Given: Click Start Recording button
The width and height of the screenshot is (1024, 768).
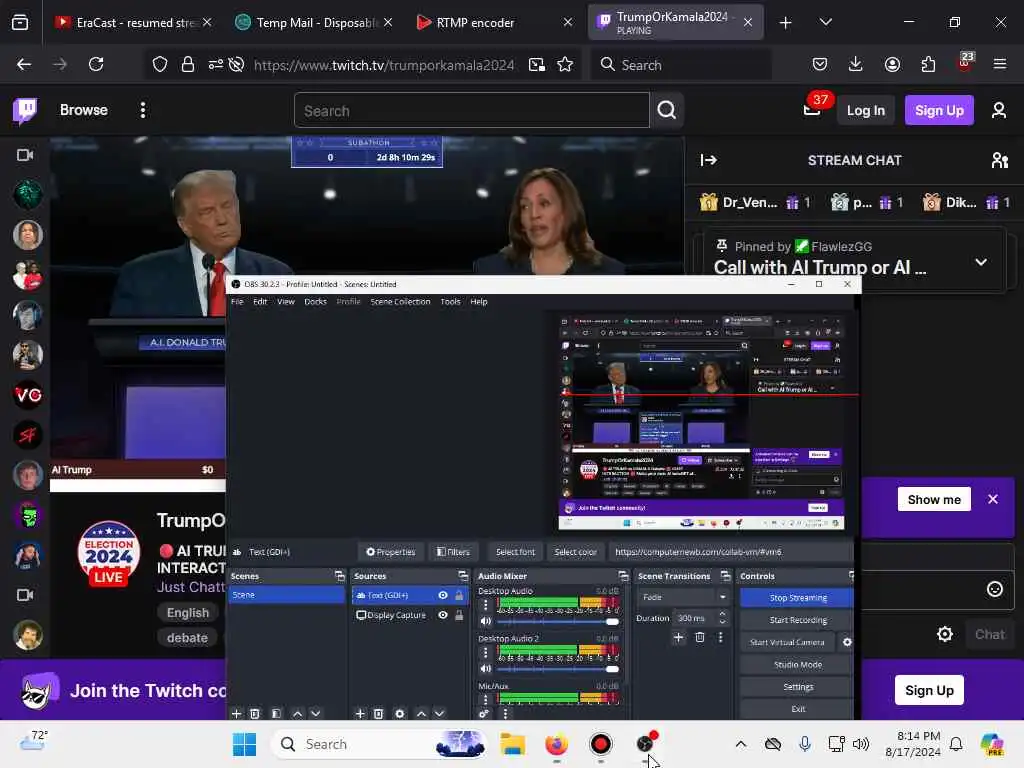Looking at the screenshot, I should tap(797, 620).
